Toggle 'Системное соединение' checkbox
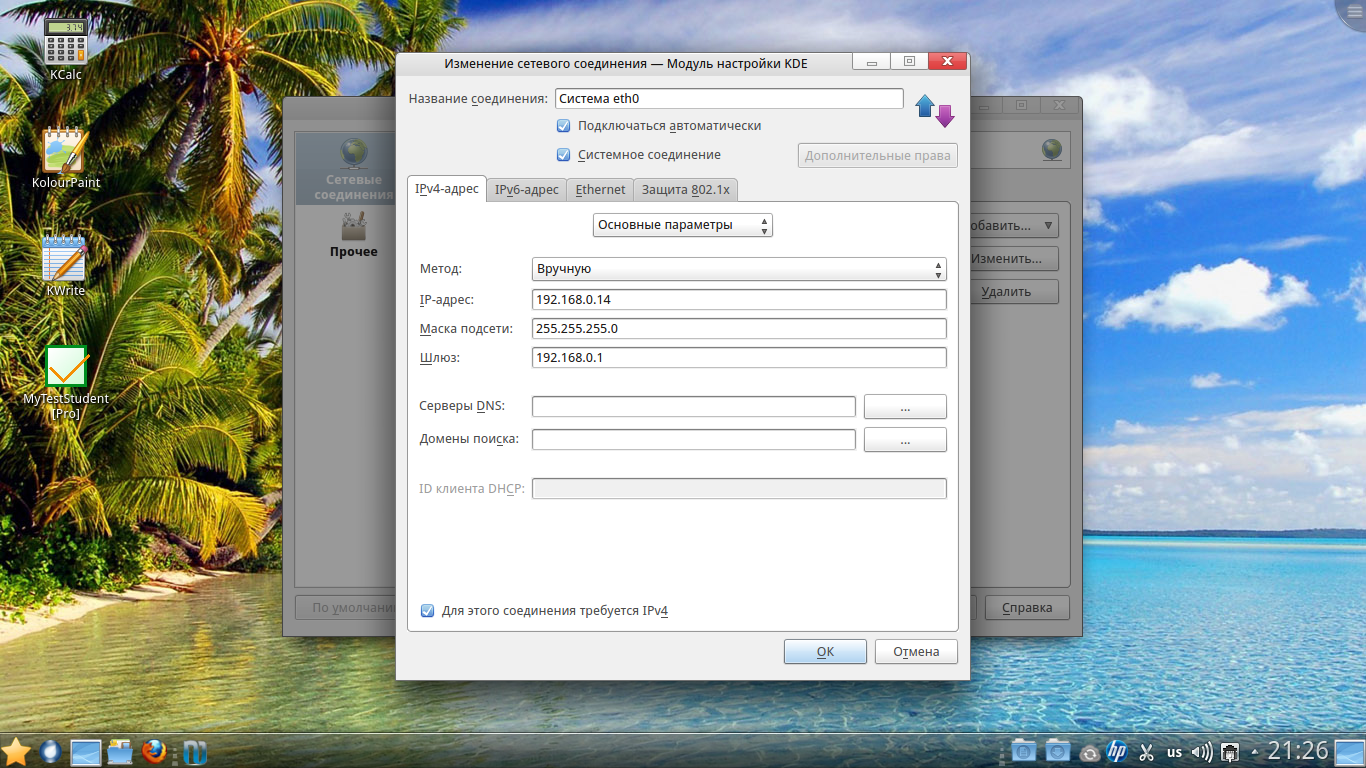Image resolution: width=1366 pixels, height=768 pixels. (x=564, y=155)
